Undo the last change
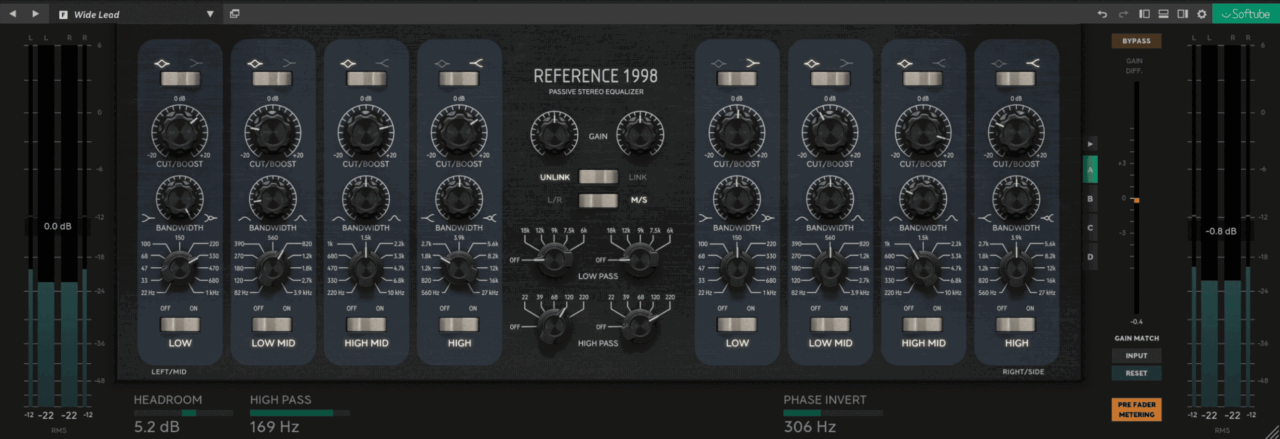Screen dimensions: 1280x439 1102,14
